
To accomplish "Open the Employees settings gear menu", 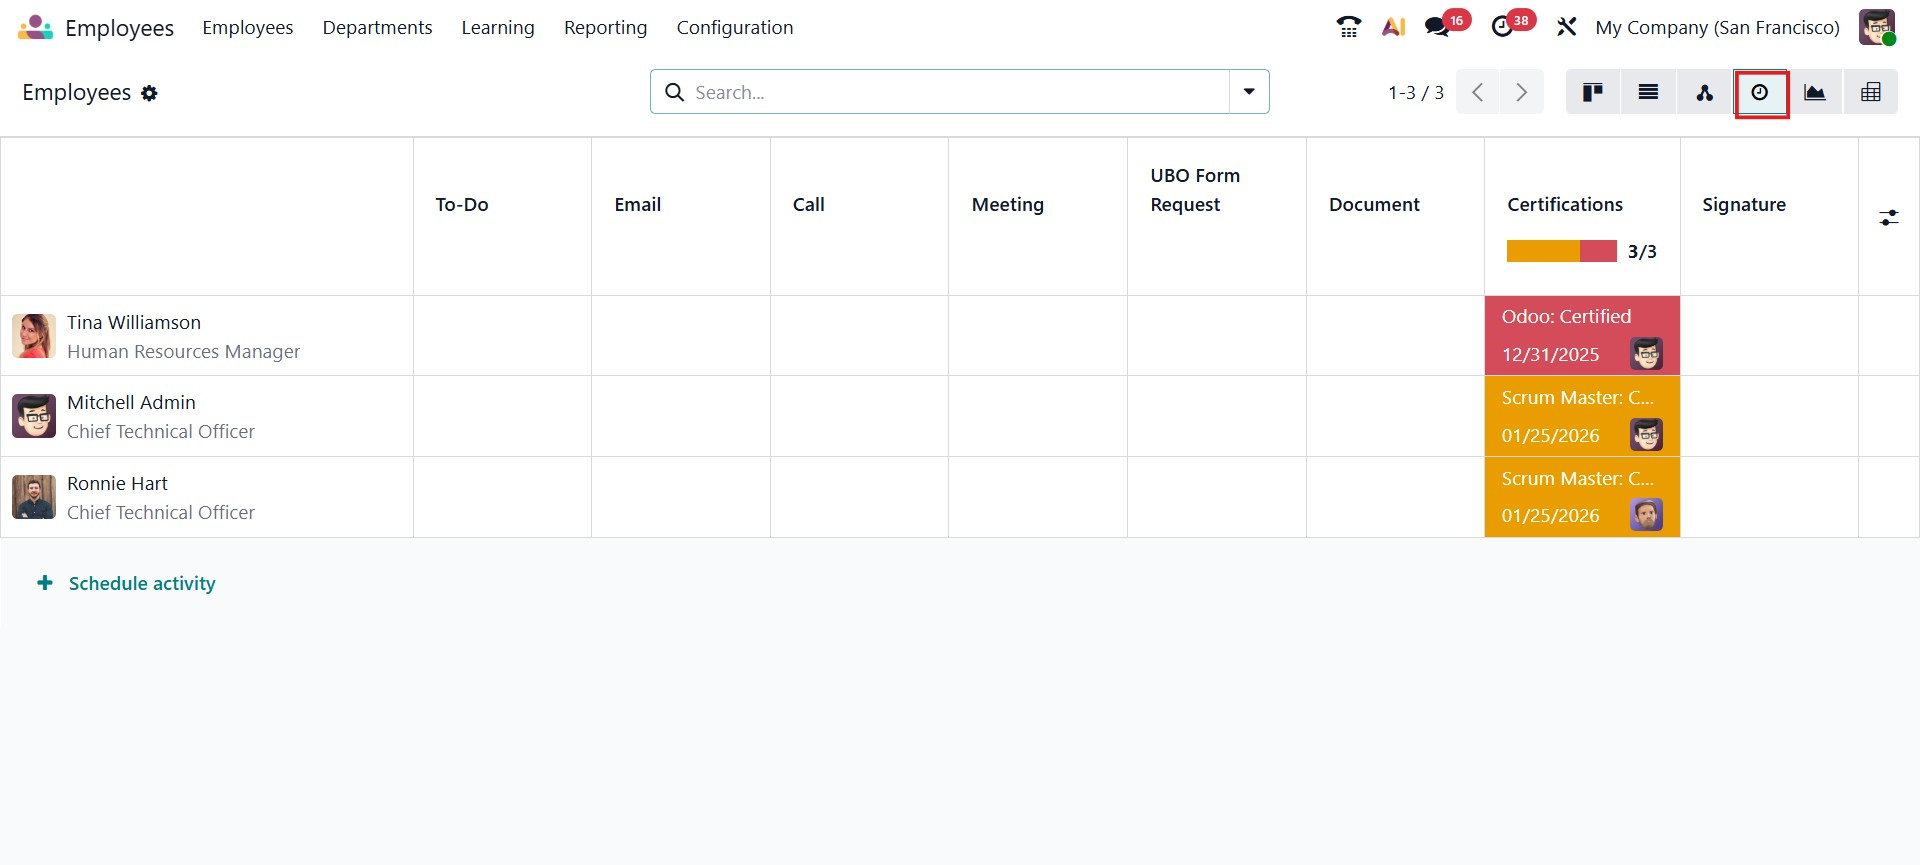I will coord(149,93).
